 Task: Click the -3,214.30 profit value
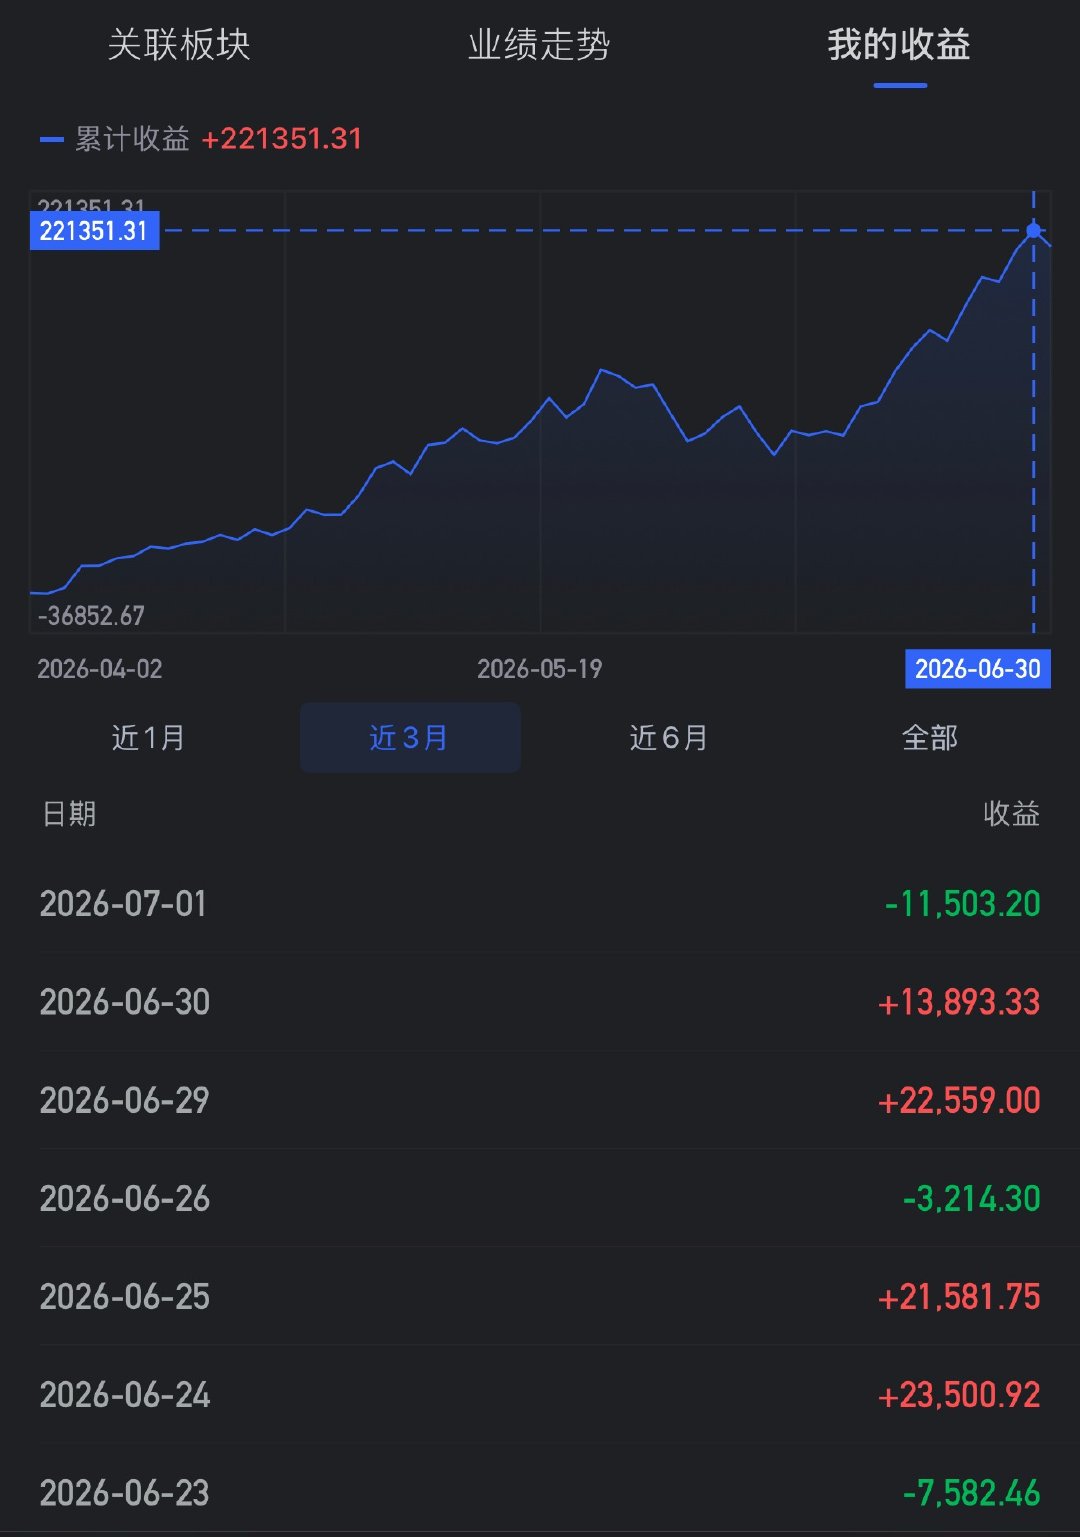pos(972,1198)
